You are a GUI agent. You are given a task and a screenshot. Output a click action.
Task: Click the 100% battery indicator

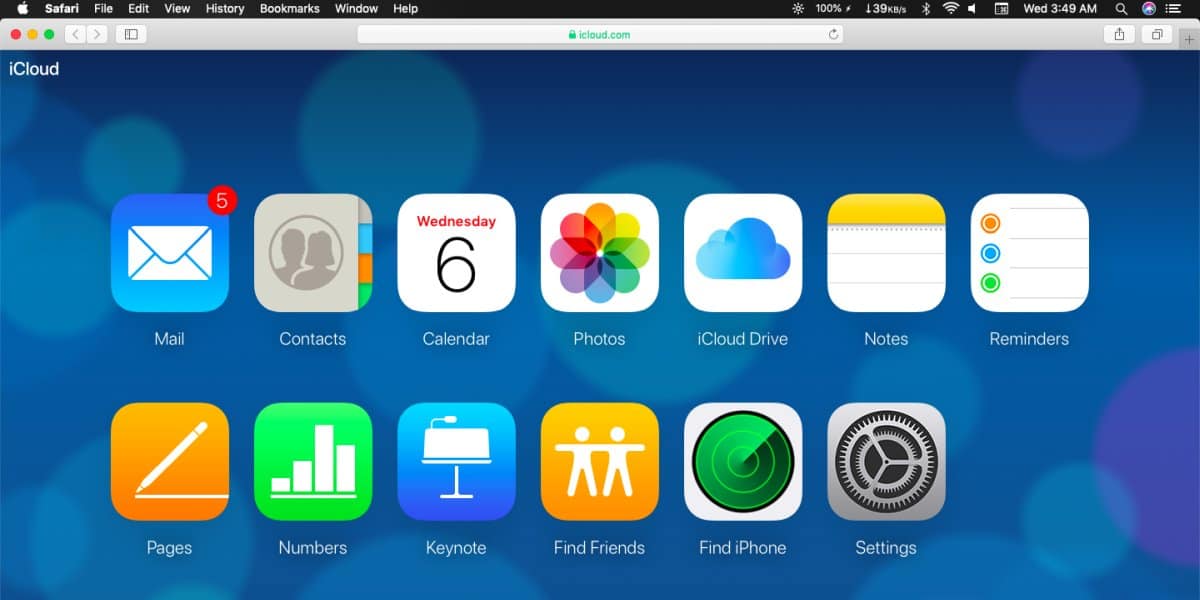coord(832,8)
